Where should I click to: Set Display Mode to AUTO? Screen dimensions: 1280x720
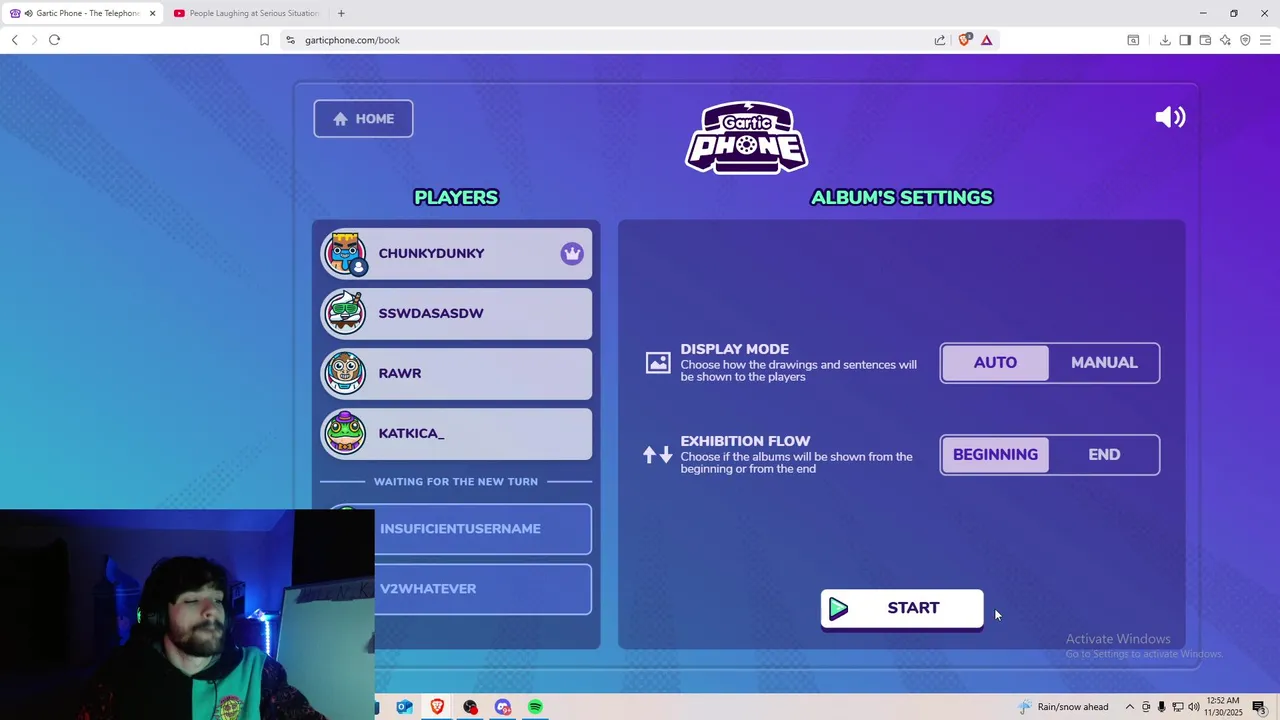[x=996, y=363]
